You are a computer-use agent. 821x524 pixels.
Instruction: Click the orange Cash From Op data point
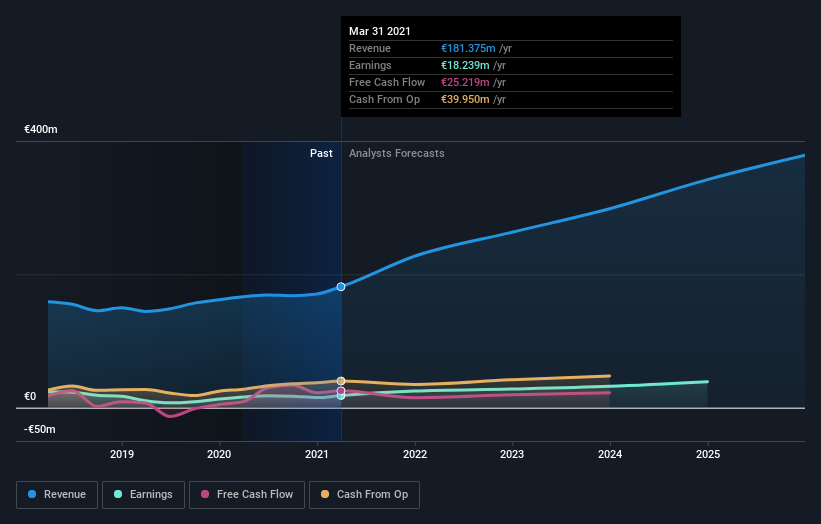341,381
